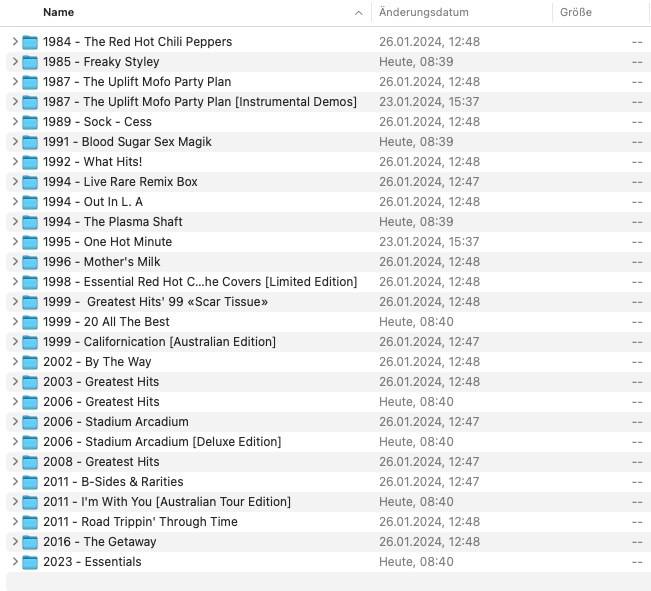Click date 23.01.2024, 15:37 of One Hot Minute
The width and height of the screenshot is (651, 591).
429,242
